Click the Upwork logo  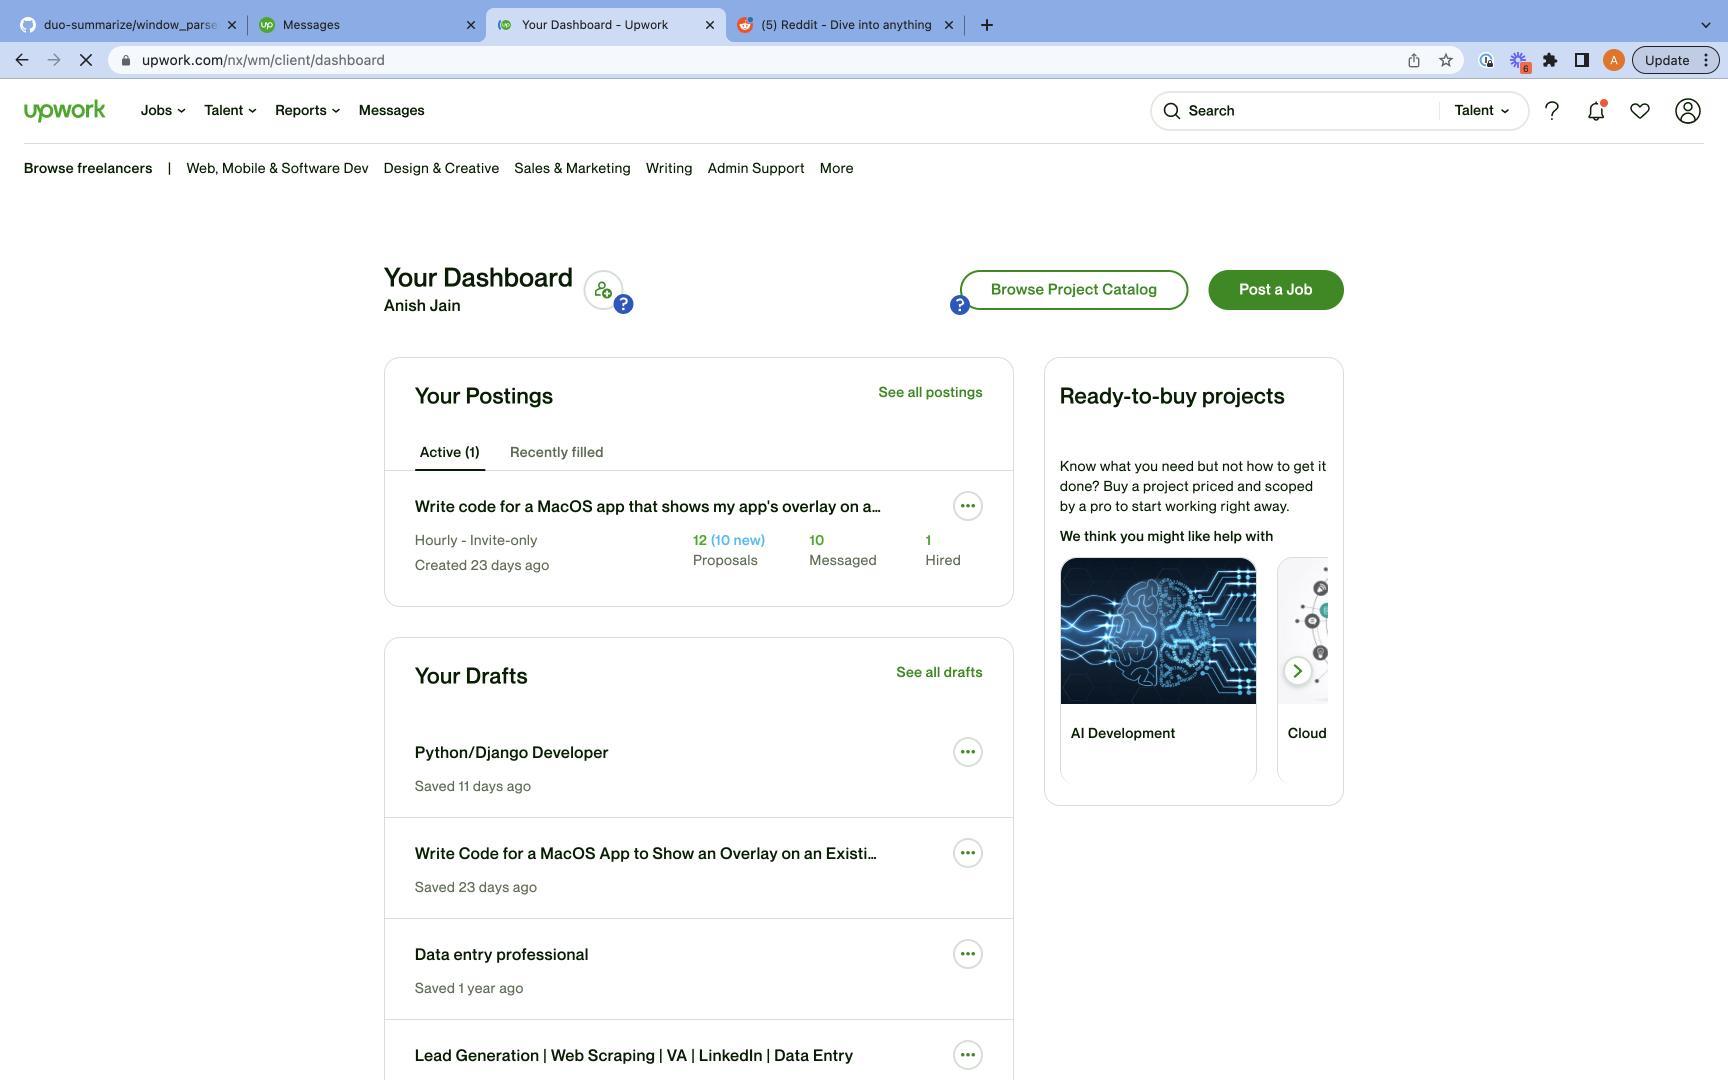coord(64,111)
